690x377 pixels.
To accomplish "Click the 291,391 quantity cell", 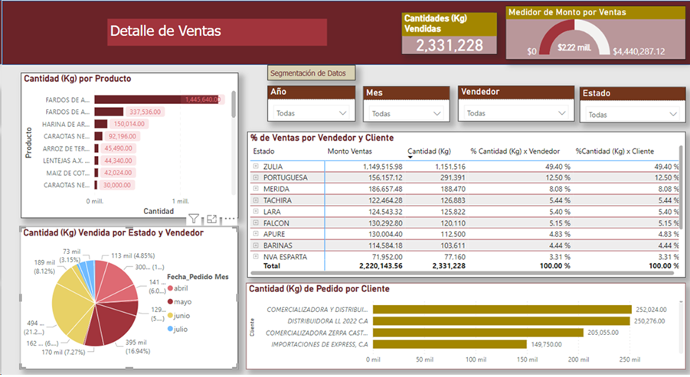I will [453, 178].
